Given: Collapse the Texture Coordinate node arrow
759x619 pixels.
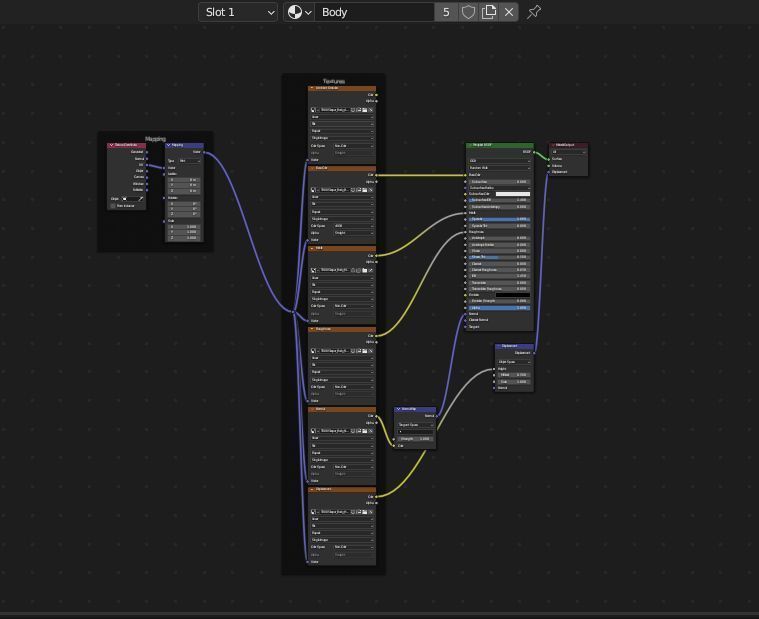Looking at the screenshot, I should pos(111,145).
